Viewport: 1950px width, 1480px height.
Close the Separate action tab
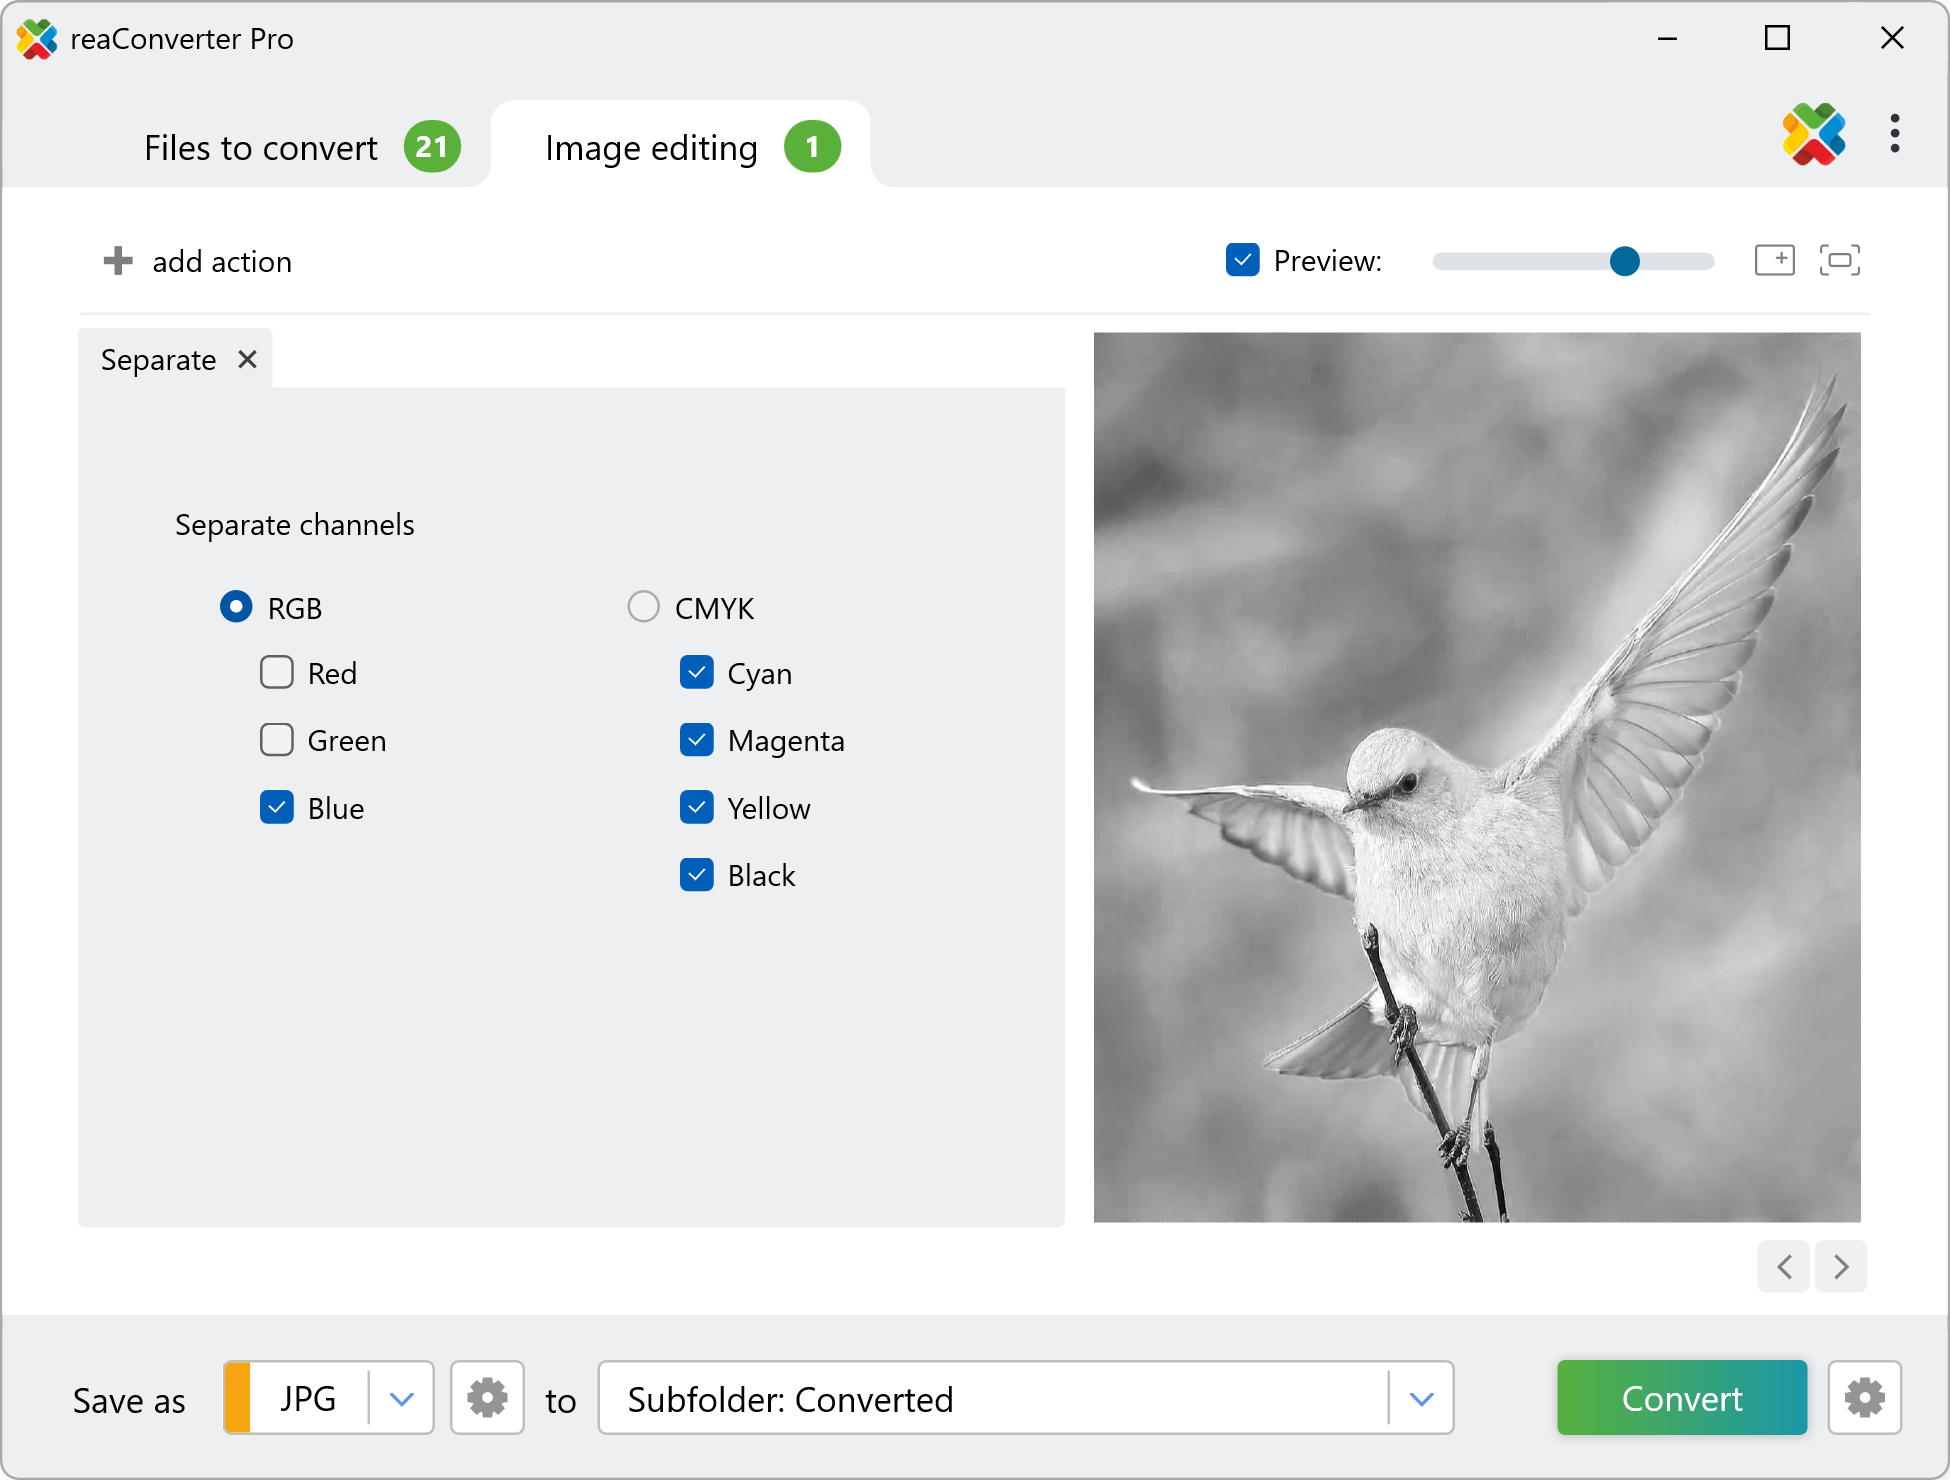(x=248, y=359)
